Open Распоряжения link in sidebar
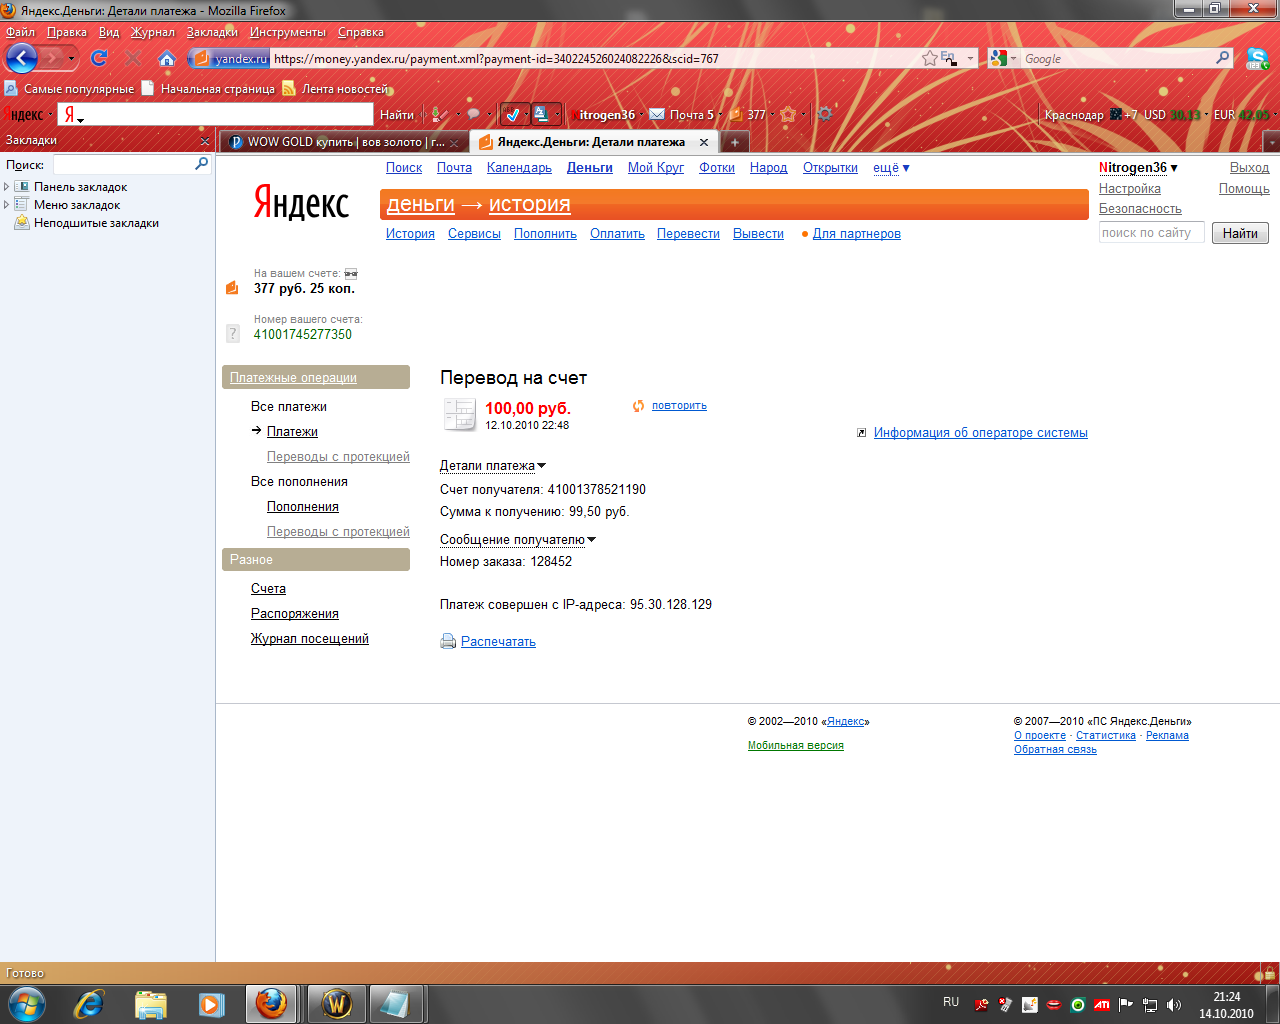 (295, 613)
